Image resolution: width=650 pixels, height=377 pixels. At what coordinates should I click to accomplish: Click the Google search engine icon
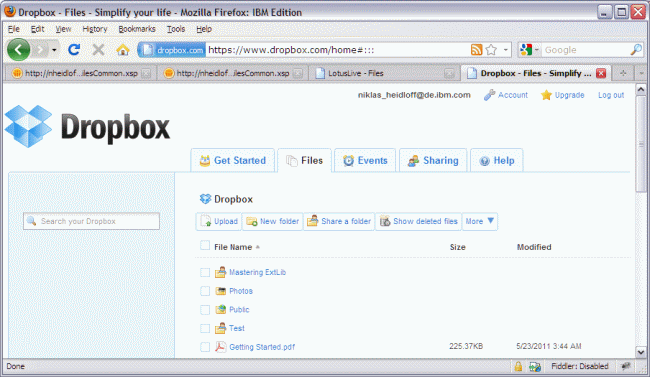(526, 50)
